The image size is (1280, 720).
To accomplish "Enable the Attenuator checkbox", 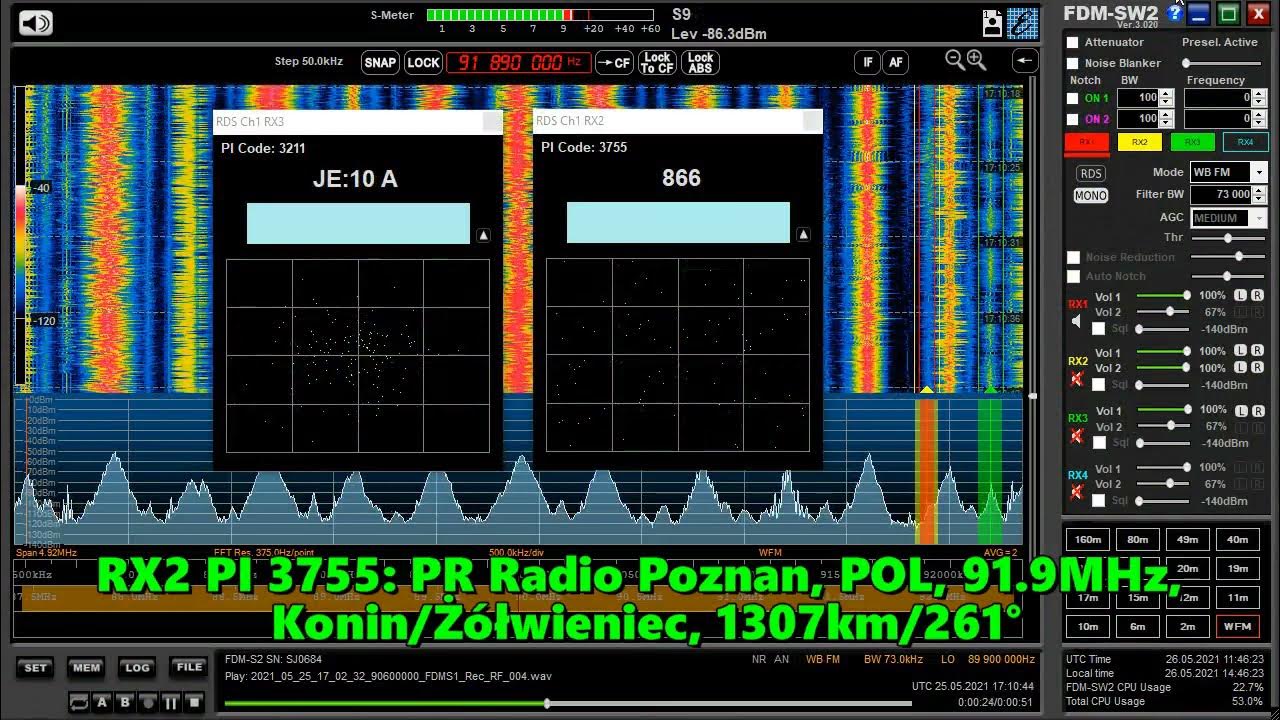I will (x=1073, y=43).
